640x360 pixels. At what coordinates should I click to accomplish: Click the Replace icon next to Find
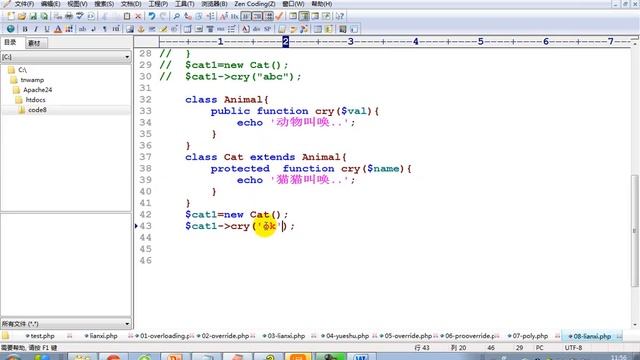[x=188, y=16]
